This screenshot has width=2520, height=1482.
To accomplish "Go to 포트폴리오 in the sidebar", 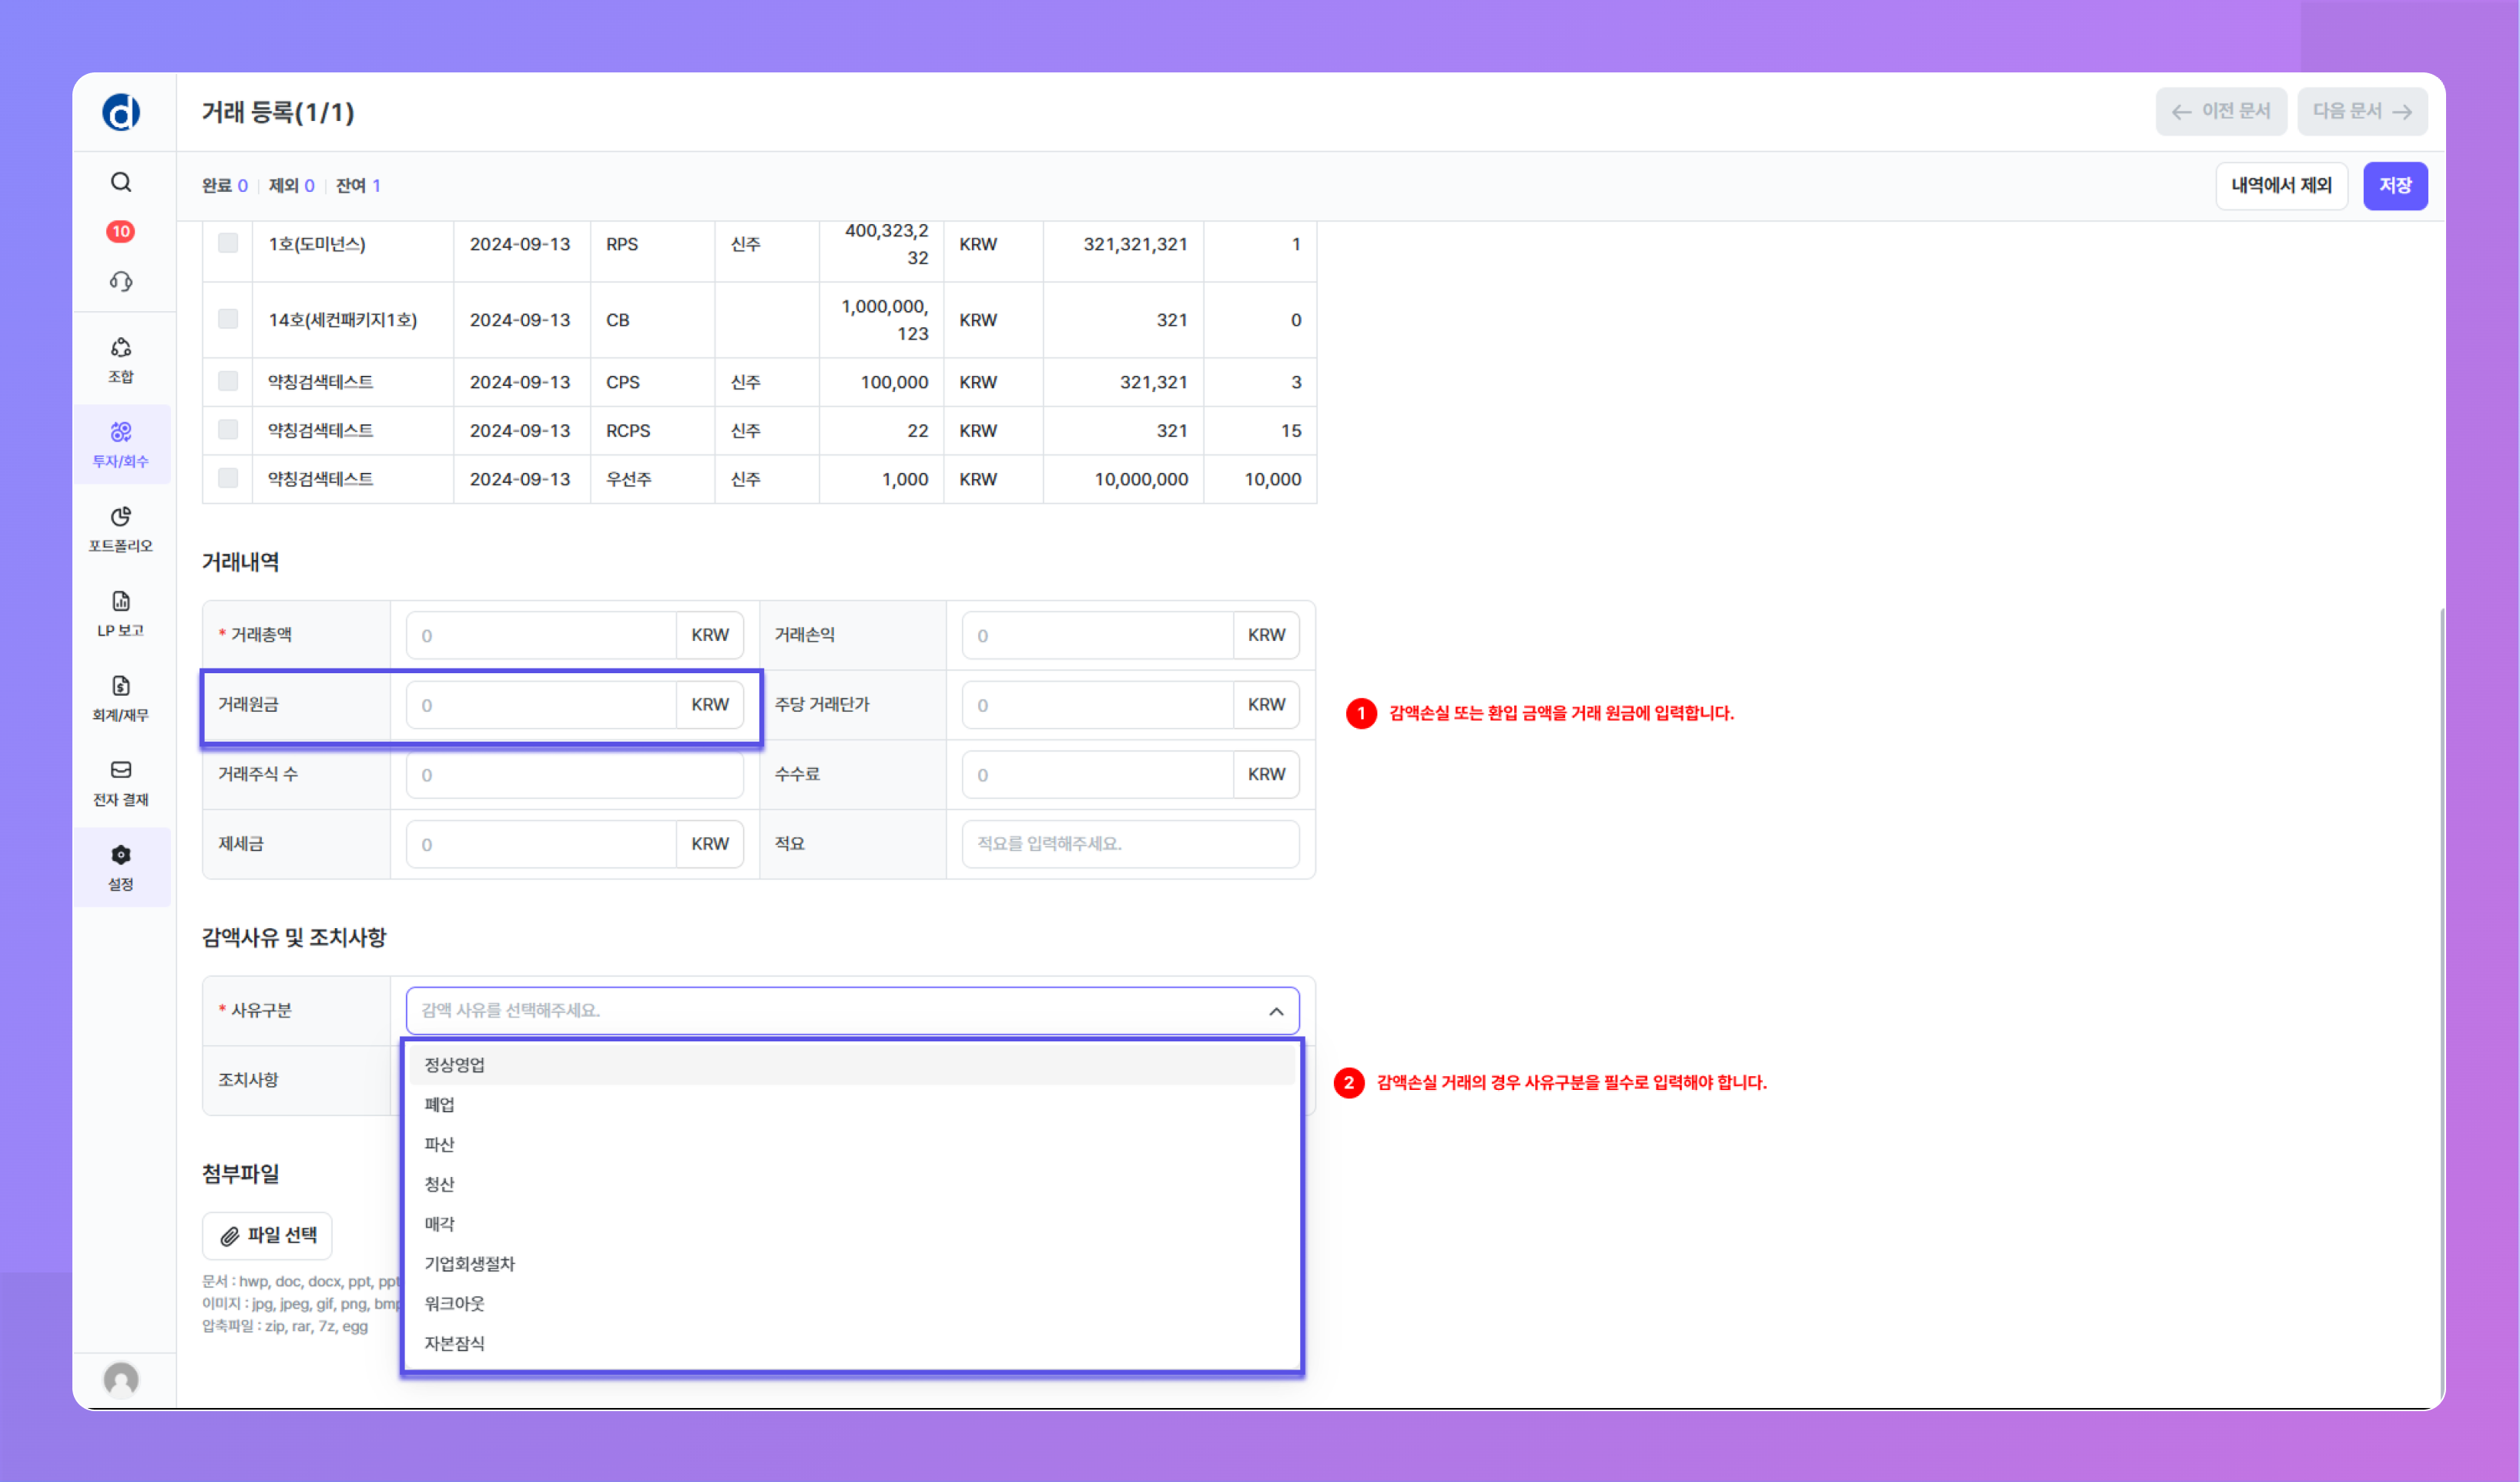I will click(x=121, y=528).
